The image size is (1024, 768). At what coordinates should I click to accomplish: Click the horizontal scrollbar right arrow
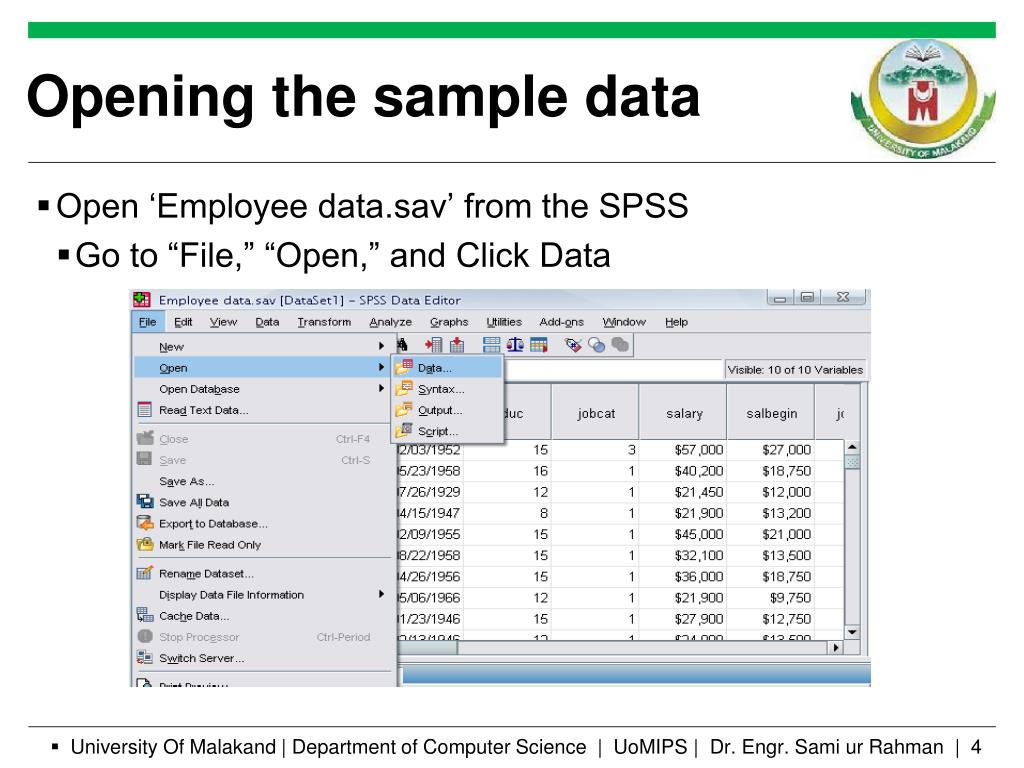(x=836, y=647)
